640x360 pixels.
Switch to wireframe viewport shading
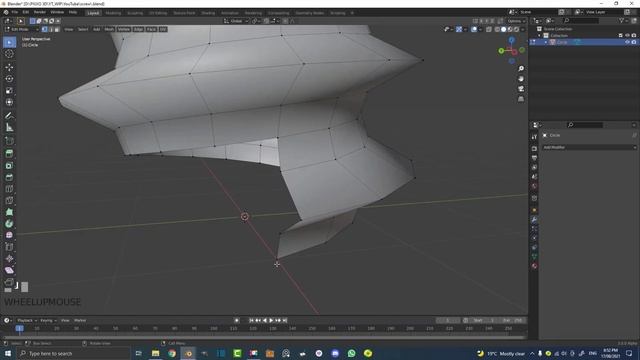[x=497, y=29]
